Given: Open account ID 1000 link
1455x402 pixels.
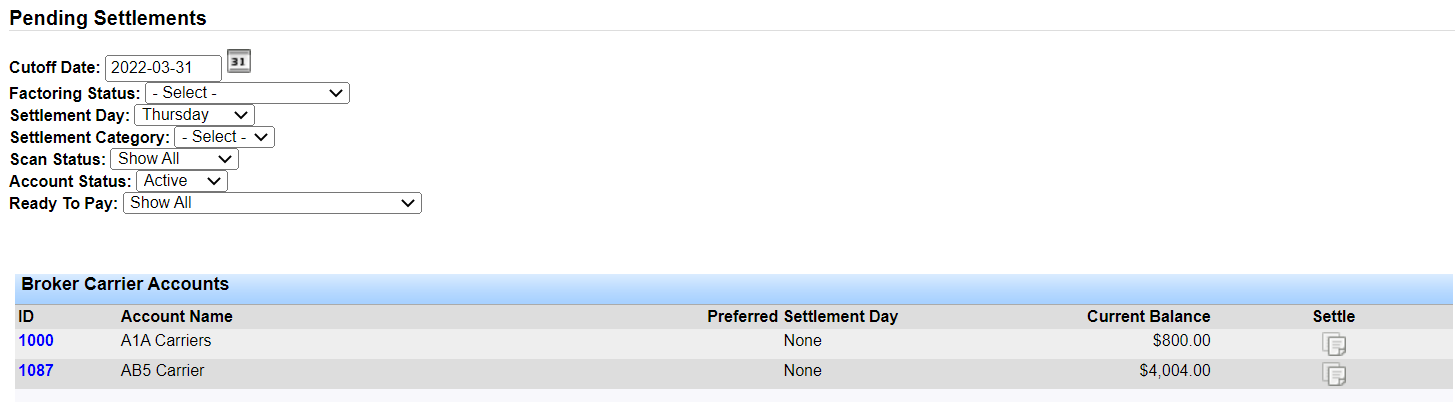Looking at the screenshot, I should tap(36, 341).
